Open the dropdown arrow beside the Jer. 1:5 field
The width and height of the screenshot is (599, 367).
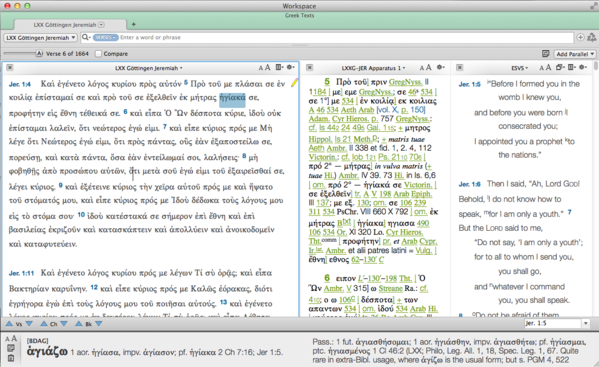pyautogui.click(x=586, y=323)
